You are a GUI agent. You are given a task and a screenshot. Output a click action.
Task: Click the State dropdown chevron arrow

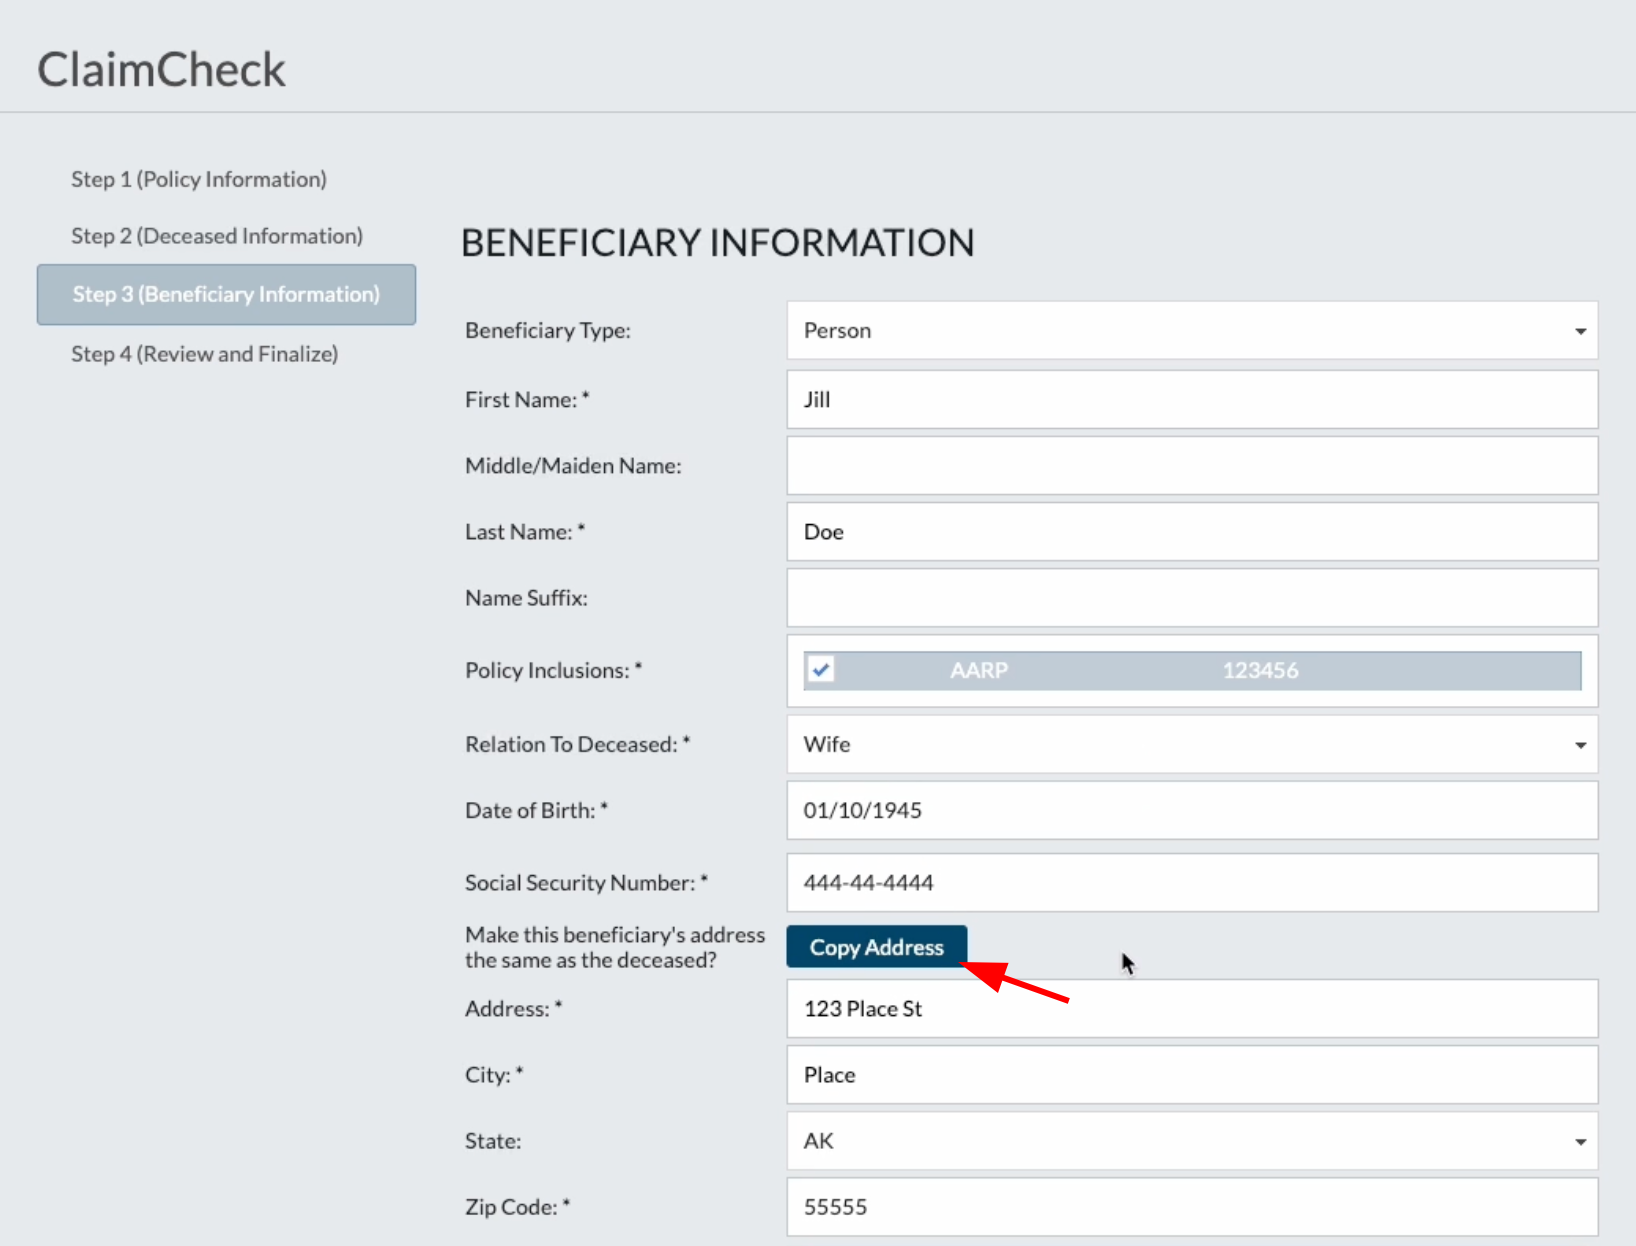[1580, 1140]
